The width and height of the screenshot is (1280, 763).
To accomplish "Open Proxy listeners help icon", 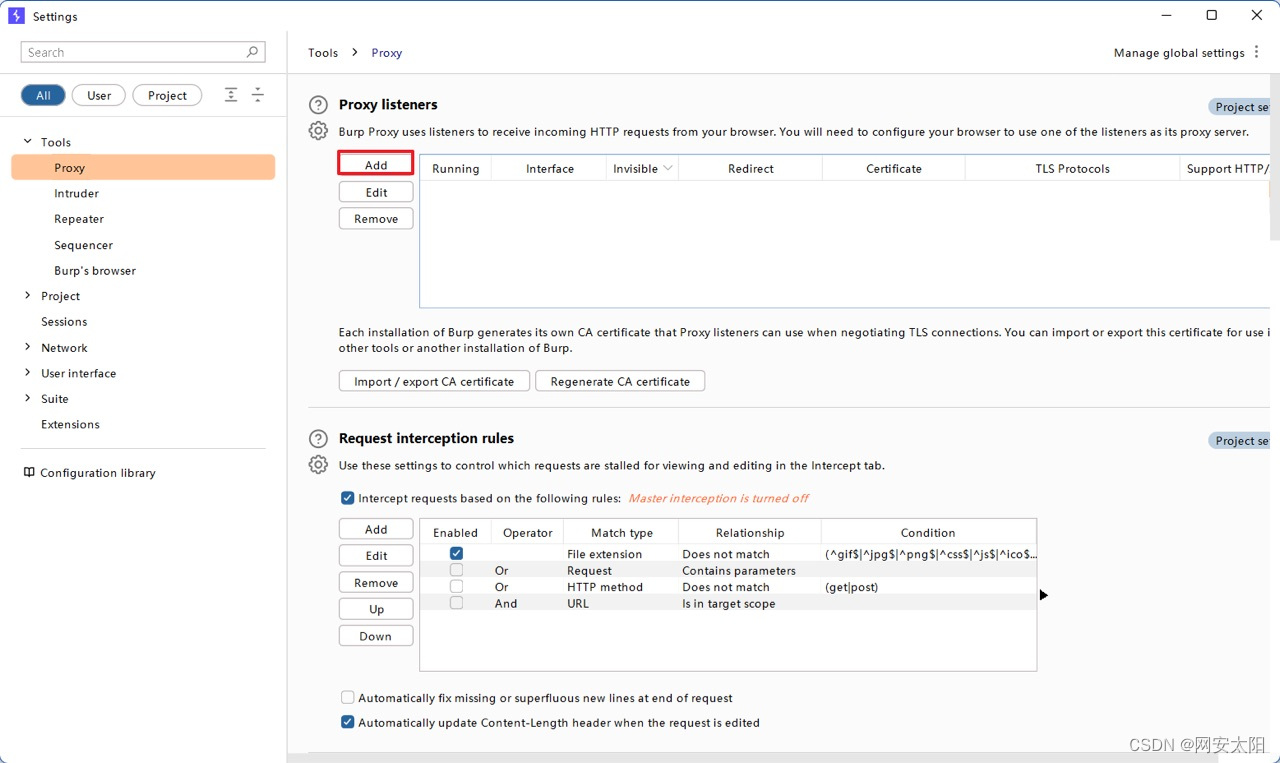I will (318, 105).
